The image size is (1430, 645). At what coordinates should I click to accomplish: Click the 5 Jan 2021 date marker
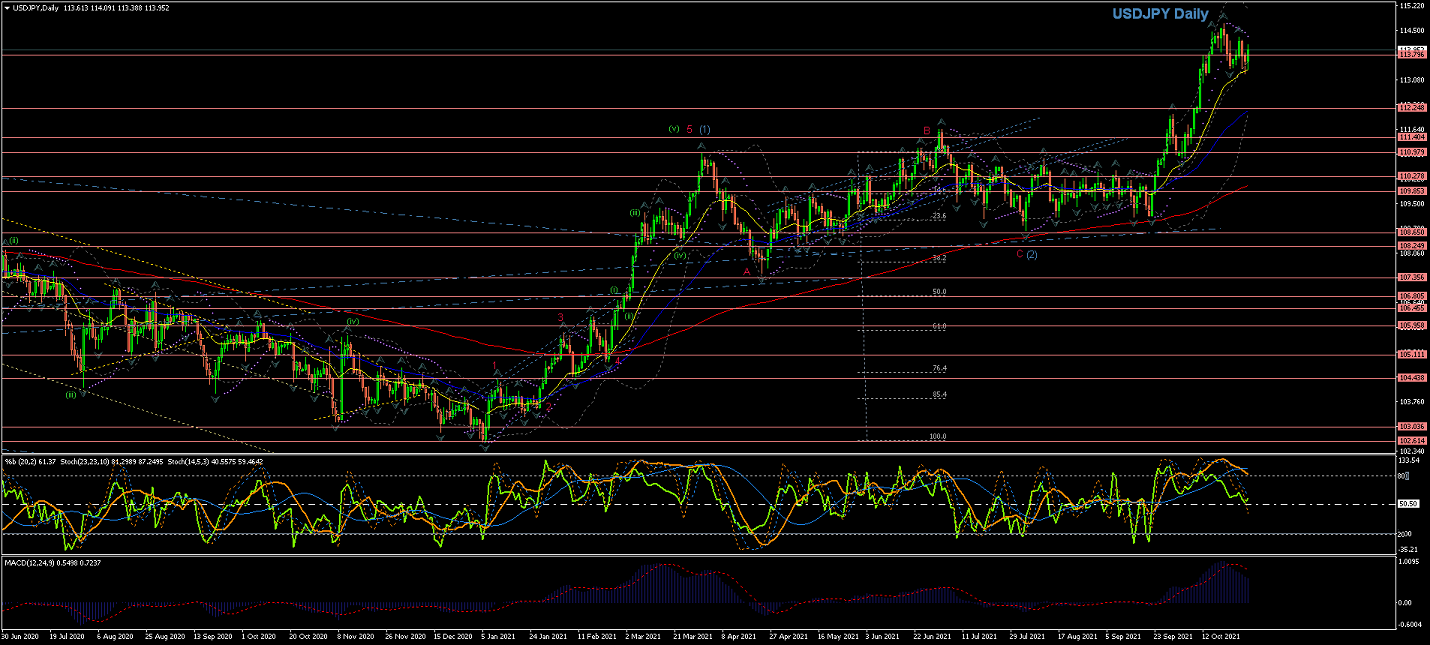(x=497, y=636)
